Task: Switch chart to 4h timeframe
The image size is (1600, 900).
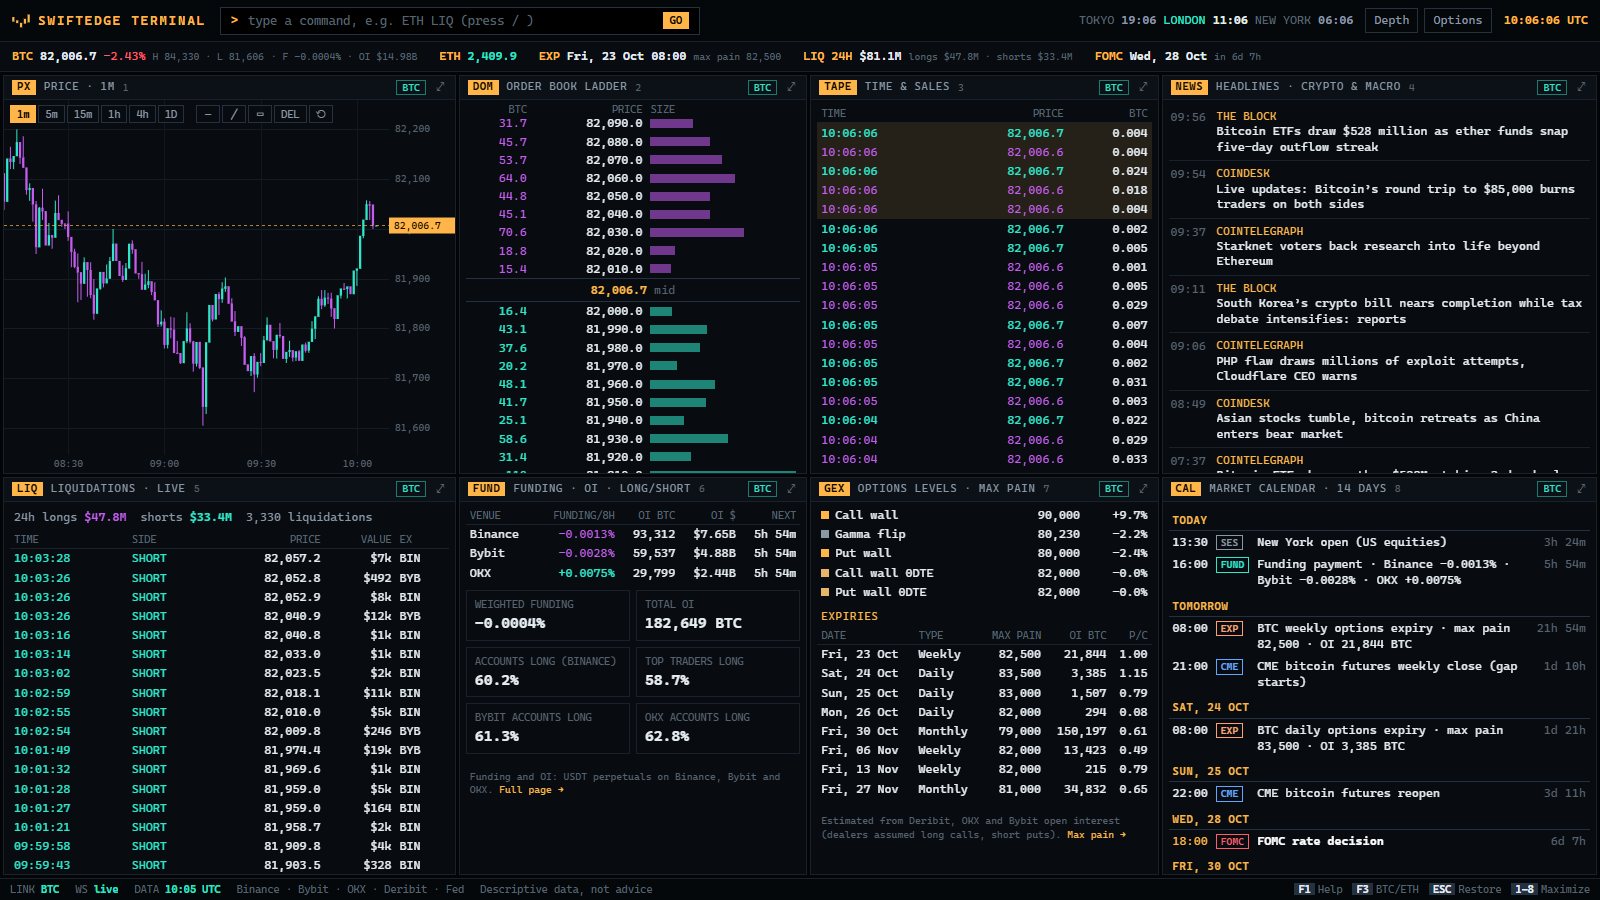Action: [142, 114]
